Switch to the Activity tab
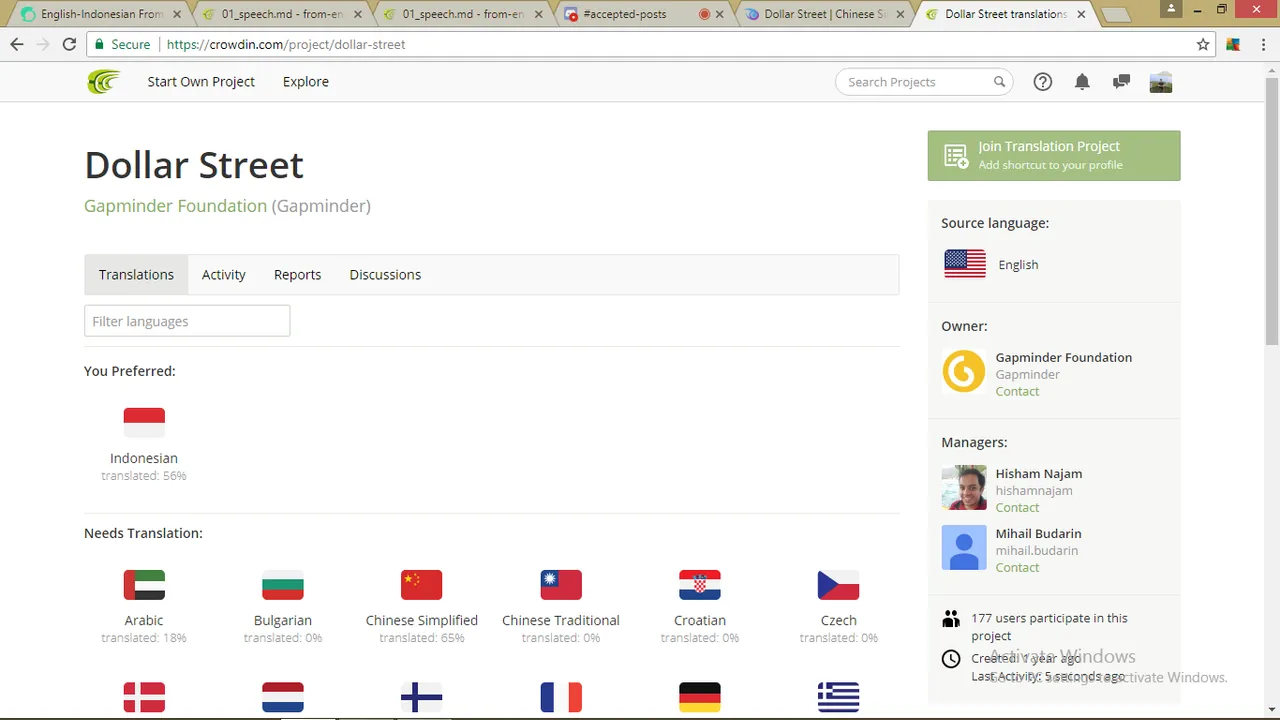Image resolution: width=1280 pixels, height=720 pixels. click(x=224, y=275)
